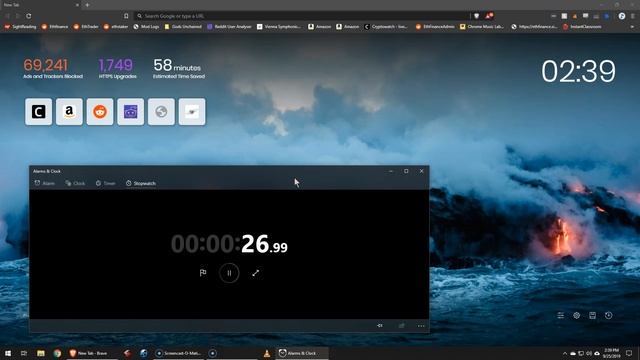This screenshot has width=640, height=360.
Task: Open the gray globe top site tile
Action: tap(161, 111)
